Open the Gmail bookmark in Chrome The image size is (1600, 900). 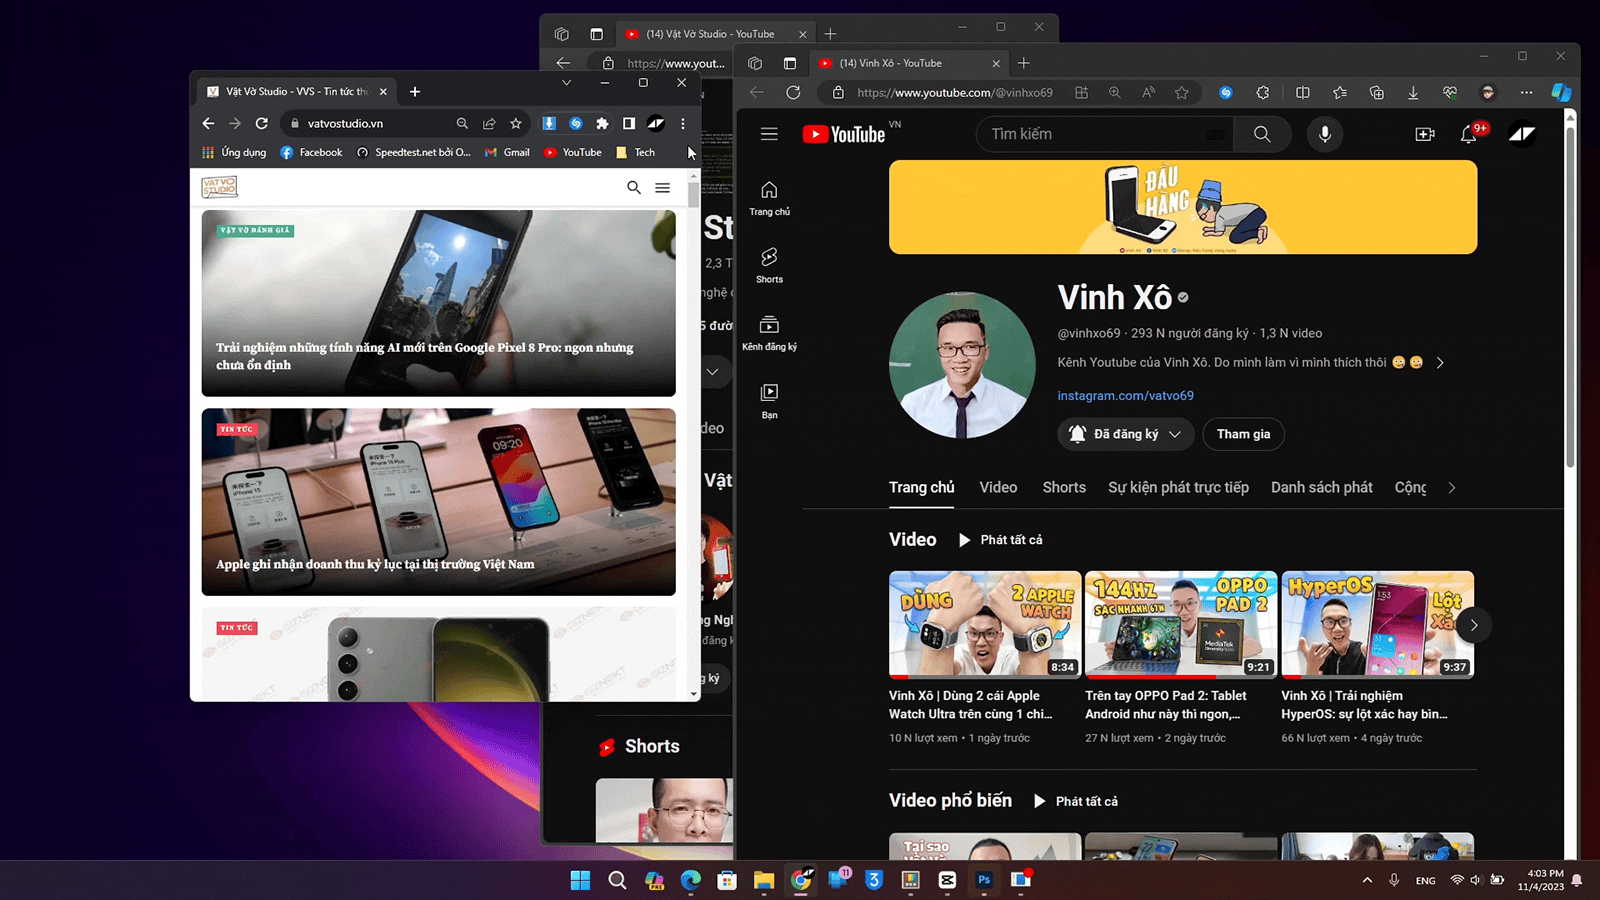[507, 152]
